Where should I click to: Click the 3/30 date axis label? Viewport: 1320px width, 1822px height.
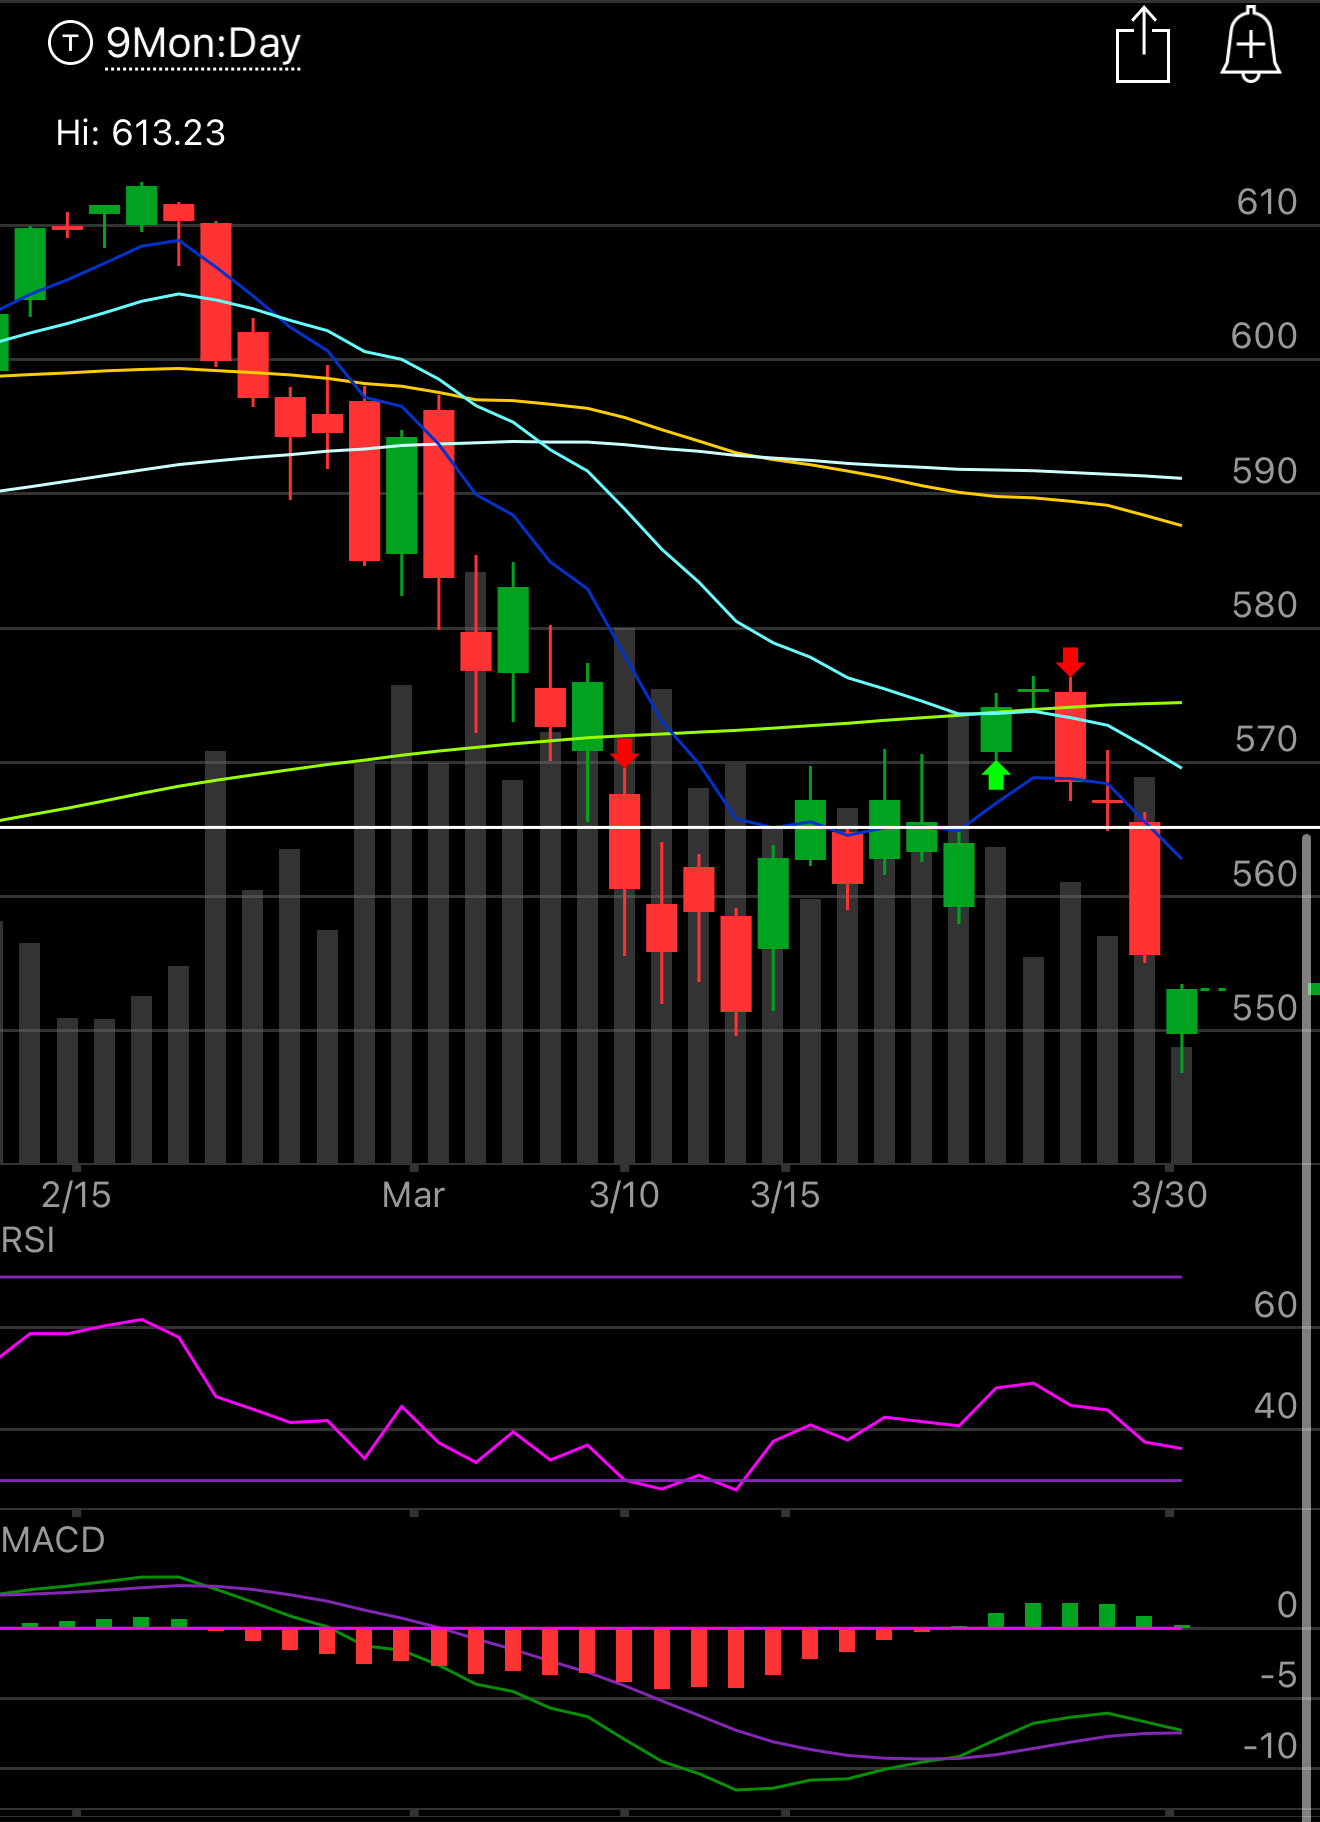point(1169,1195)
